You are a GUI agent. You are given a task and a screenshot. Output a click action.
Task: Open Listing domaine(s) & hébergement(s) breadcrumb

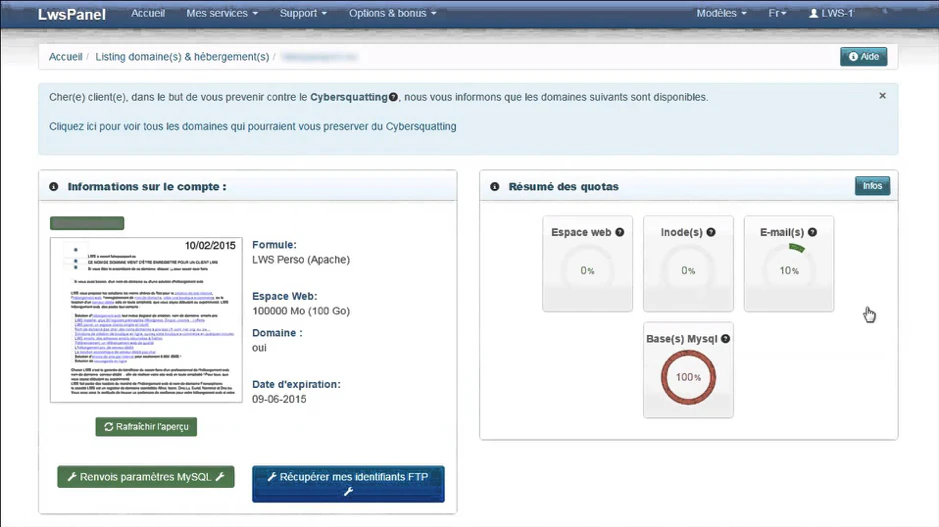coord(182,57)
